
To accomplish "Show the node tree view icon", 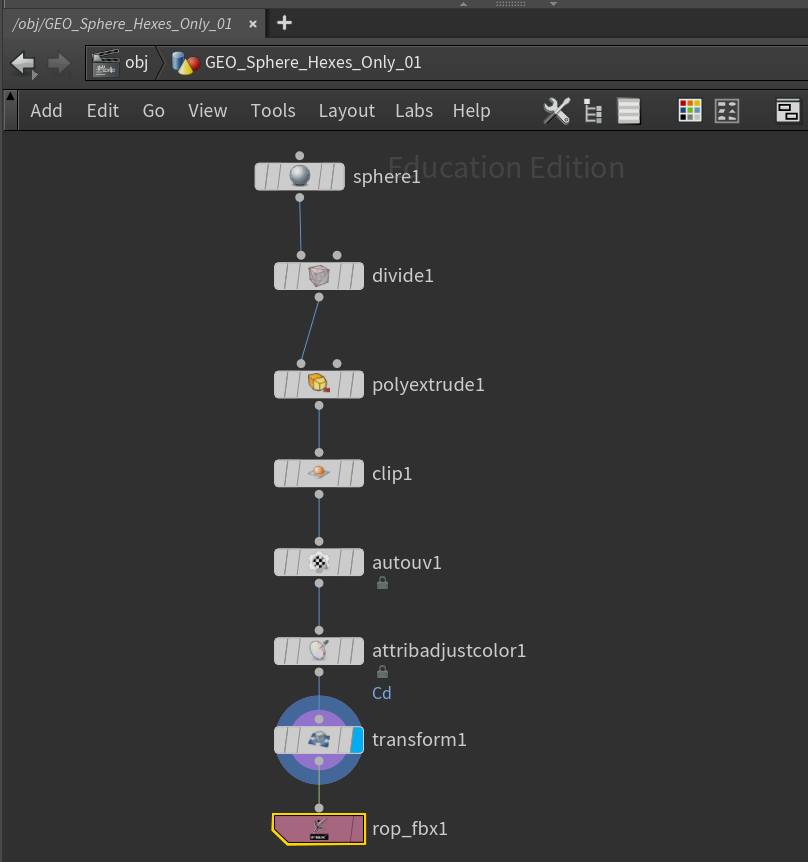I will click(592, 111).
